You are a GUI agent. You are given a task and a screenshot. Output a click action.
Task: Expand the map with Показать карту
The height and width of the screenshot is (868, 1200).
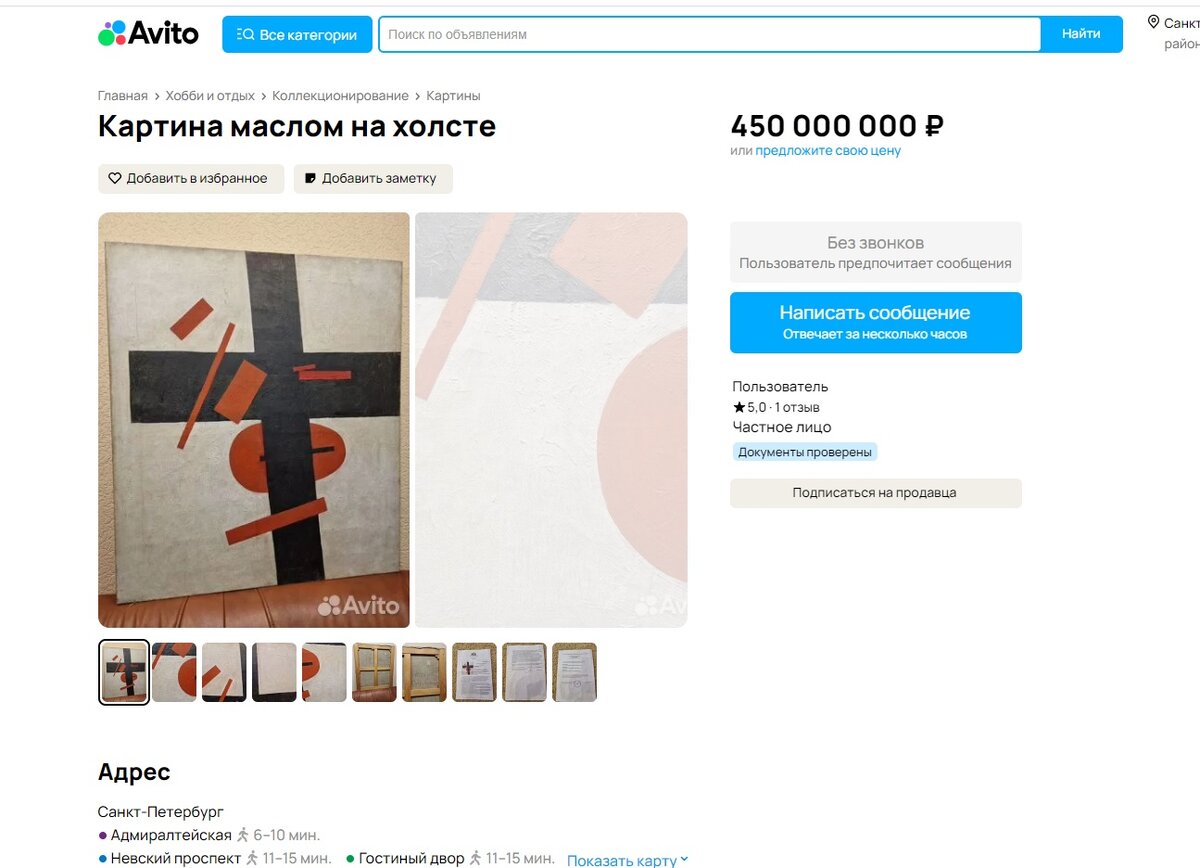(x=628, y=860)
